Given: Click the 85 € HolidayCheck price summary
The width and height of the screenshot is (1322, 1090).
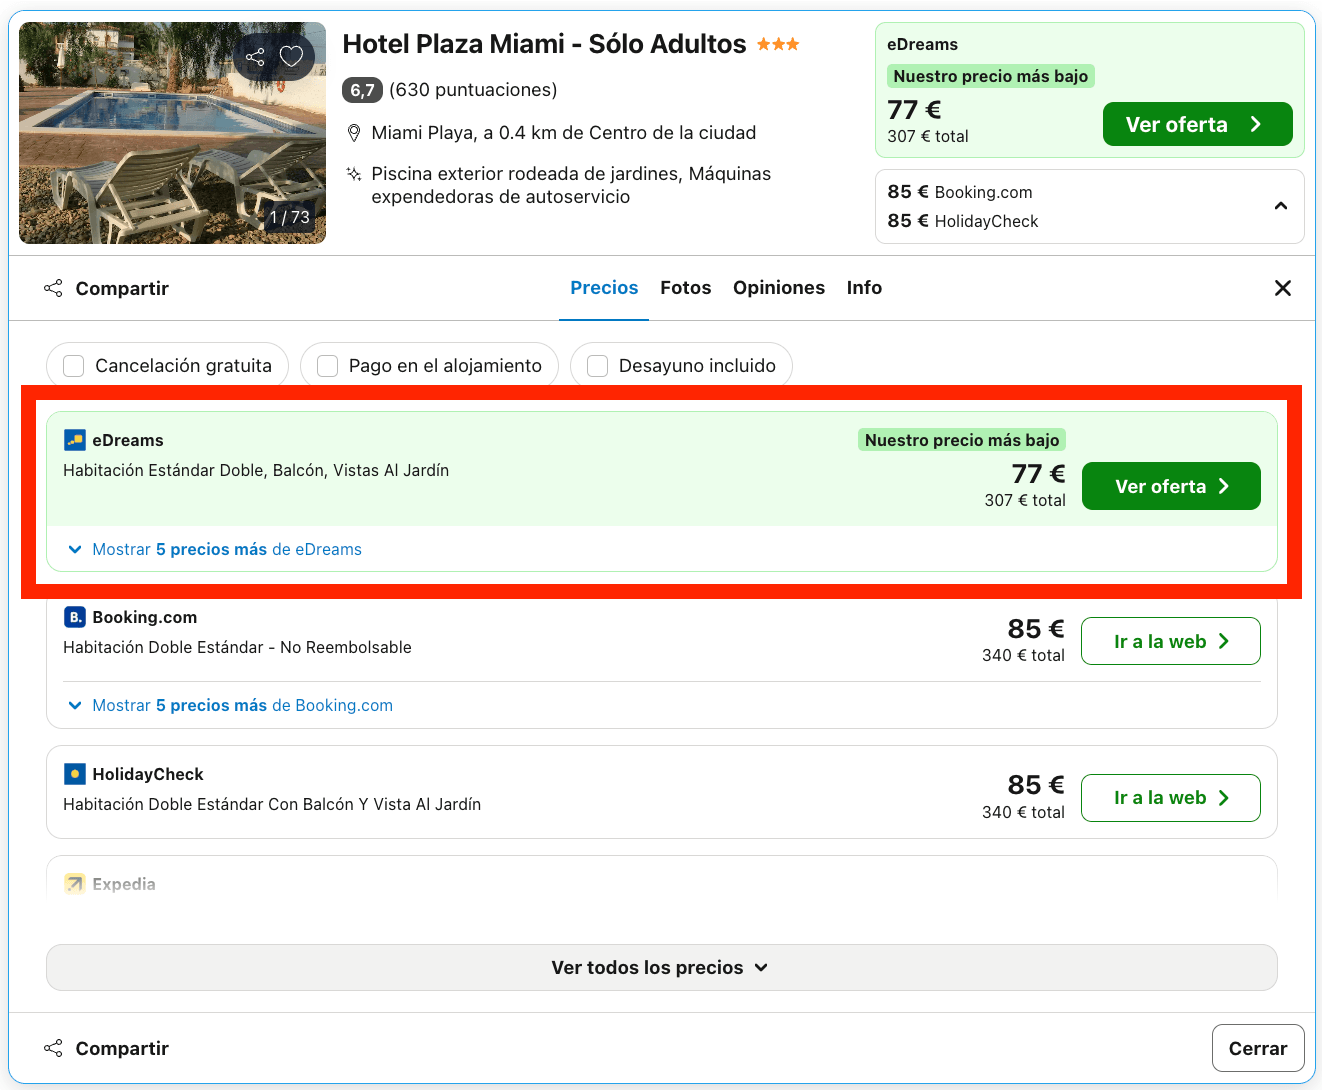Looking at the screenshot, I should point(963,221).
